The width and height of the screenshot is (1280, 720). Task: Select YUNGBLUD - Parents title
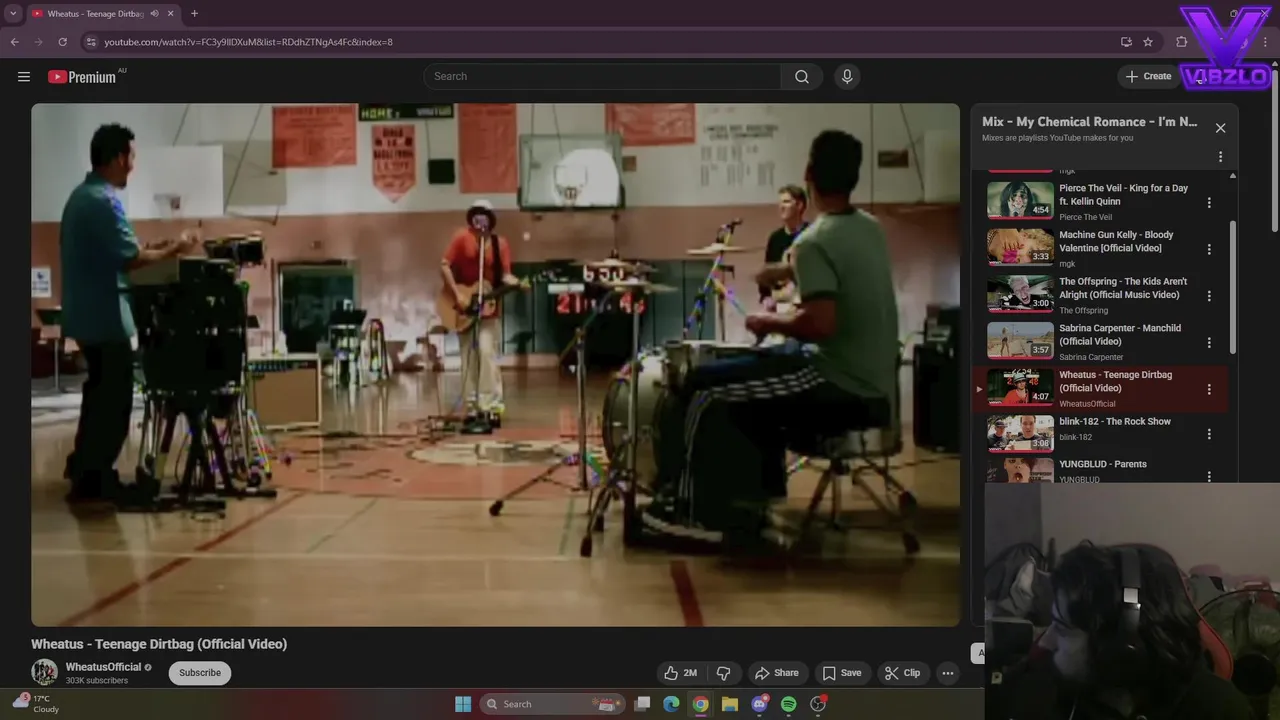click(1103, 464)
